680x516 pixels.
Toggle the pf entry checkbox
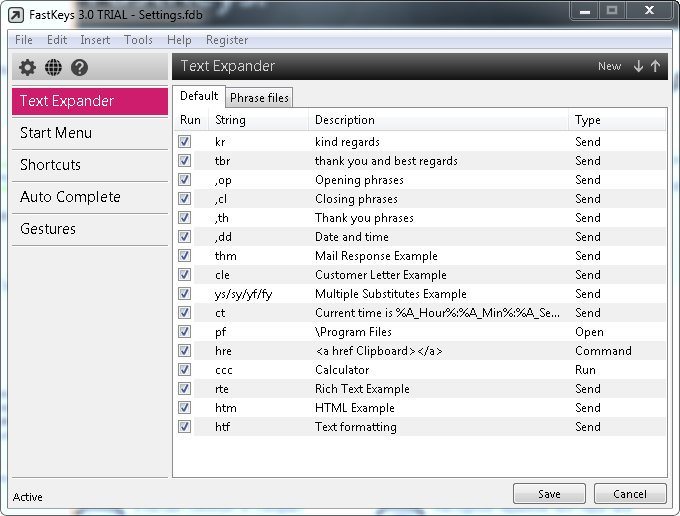pyautogui.click(x=184, y=332)
